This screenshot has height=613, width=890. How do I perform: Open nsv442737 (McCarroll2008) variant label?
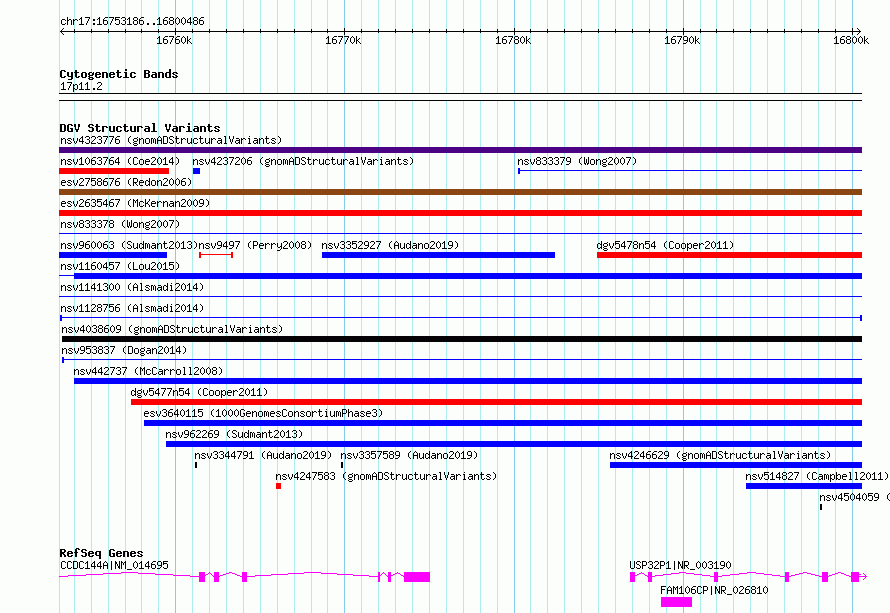148,371
